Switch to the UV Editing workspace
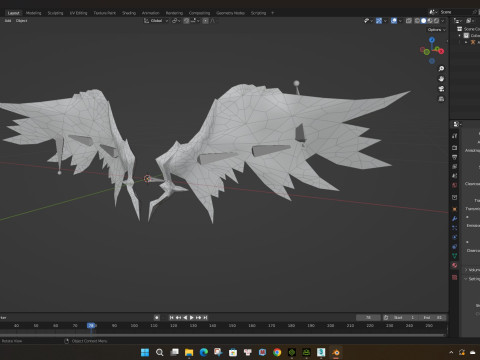 click(78, 13)
